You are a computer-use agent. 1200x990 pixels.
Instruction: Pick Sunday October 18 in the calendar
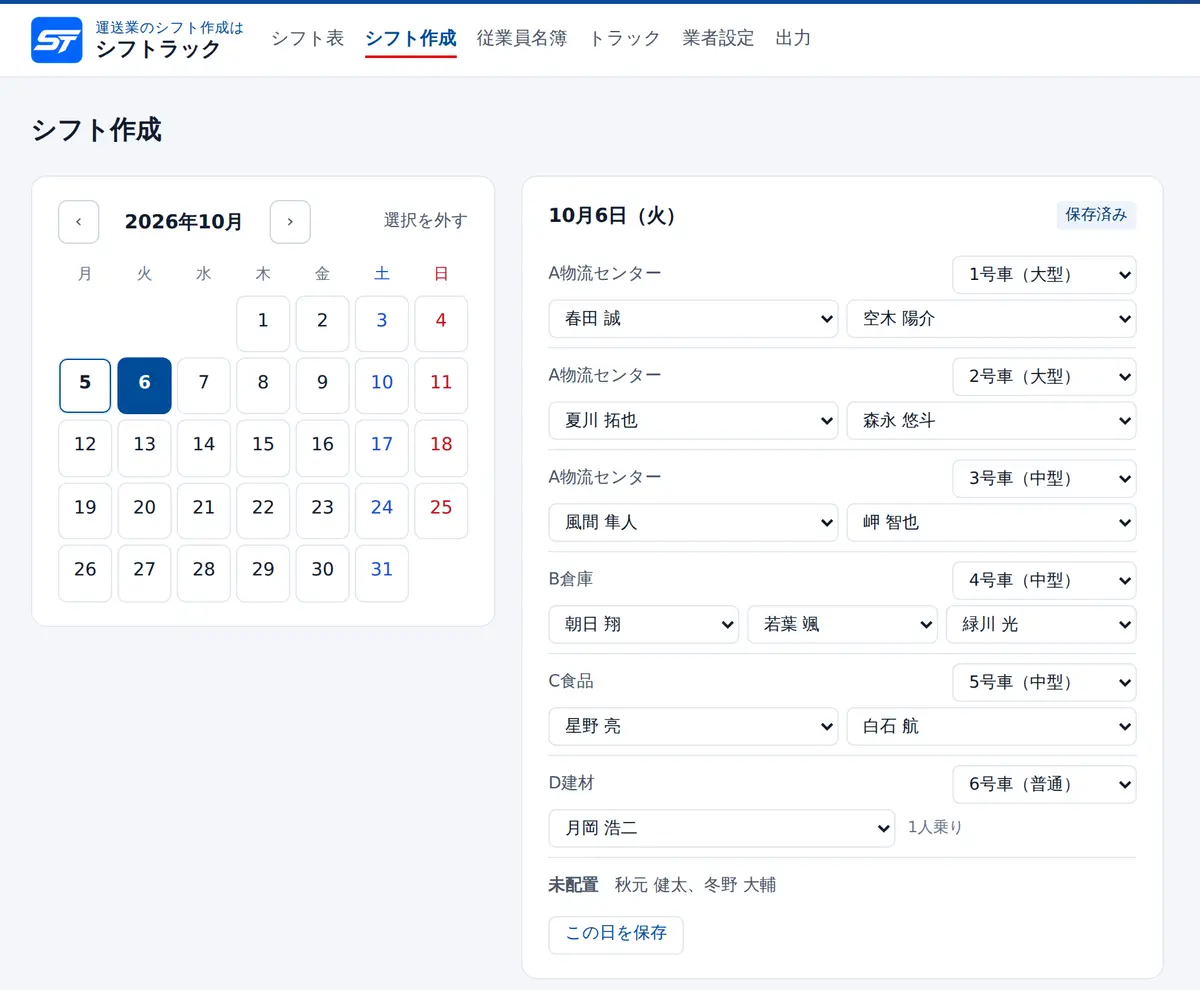441,448
